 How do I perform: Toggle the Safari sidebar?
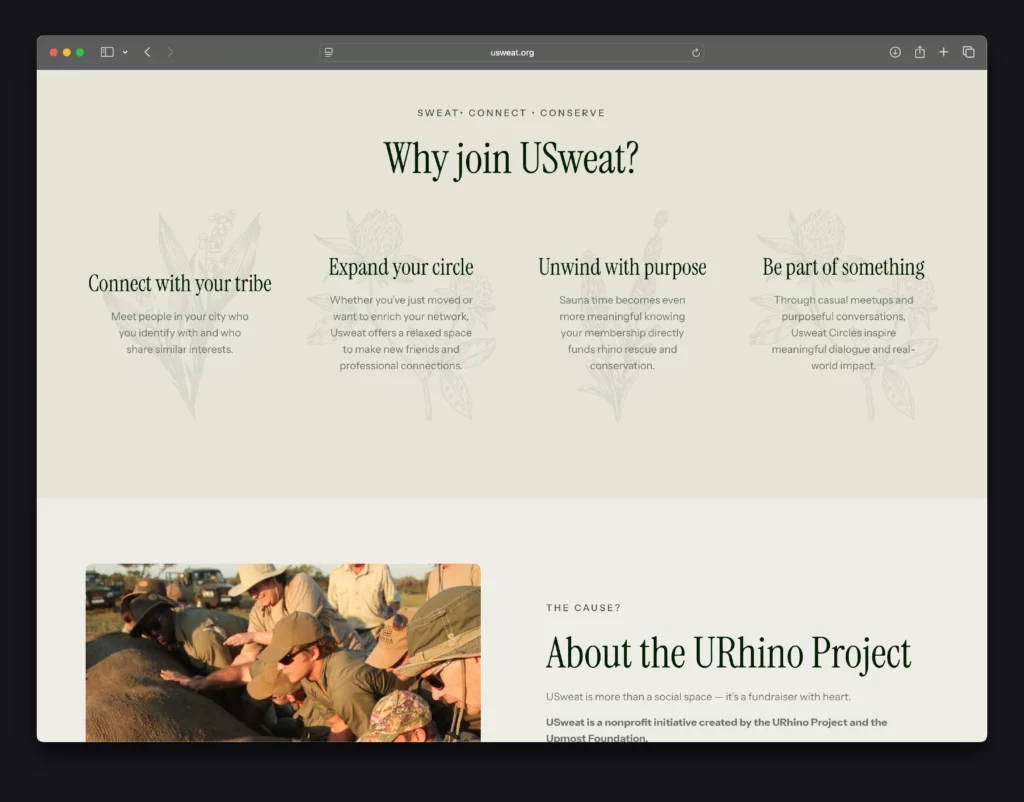click(x=107, y=52)
